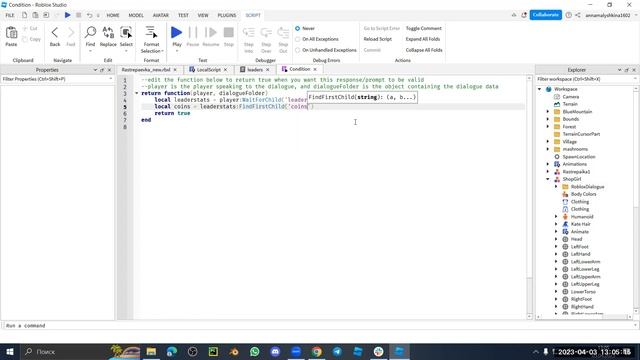Select the Humanoid item under ShopGirl

coord(582,217)
